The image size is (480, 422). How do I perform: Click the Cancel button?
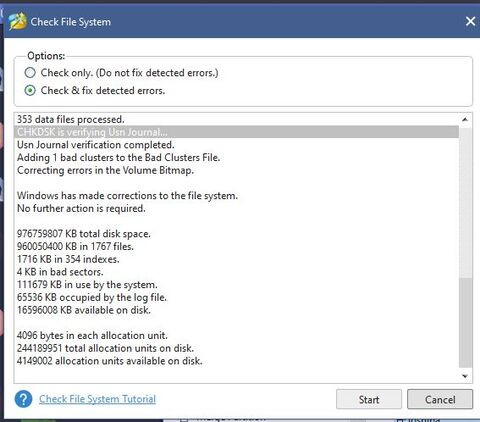440,399
